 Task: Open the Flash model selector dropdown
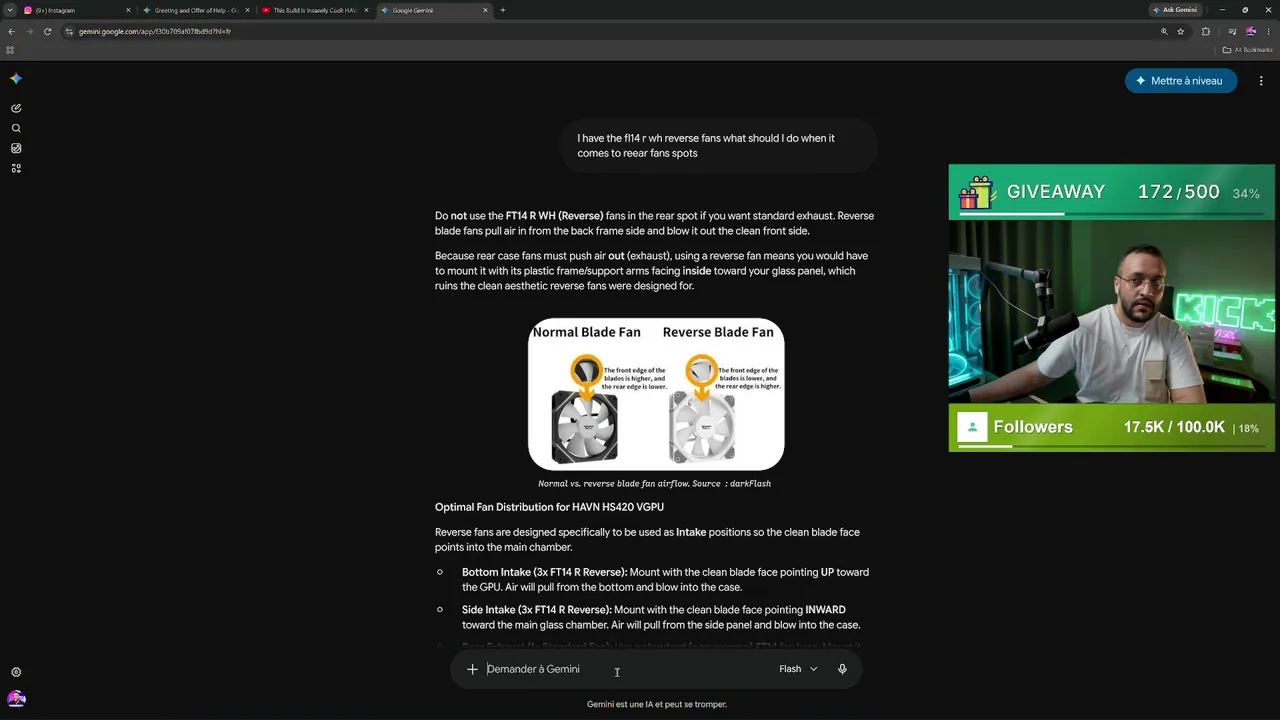pyautogui.click(x=798, y=669)
